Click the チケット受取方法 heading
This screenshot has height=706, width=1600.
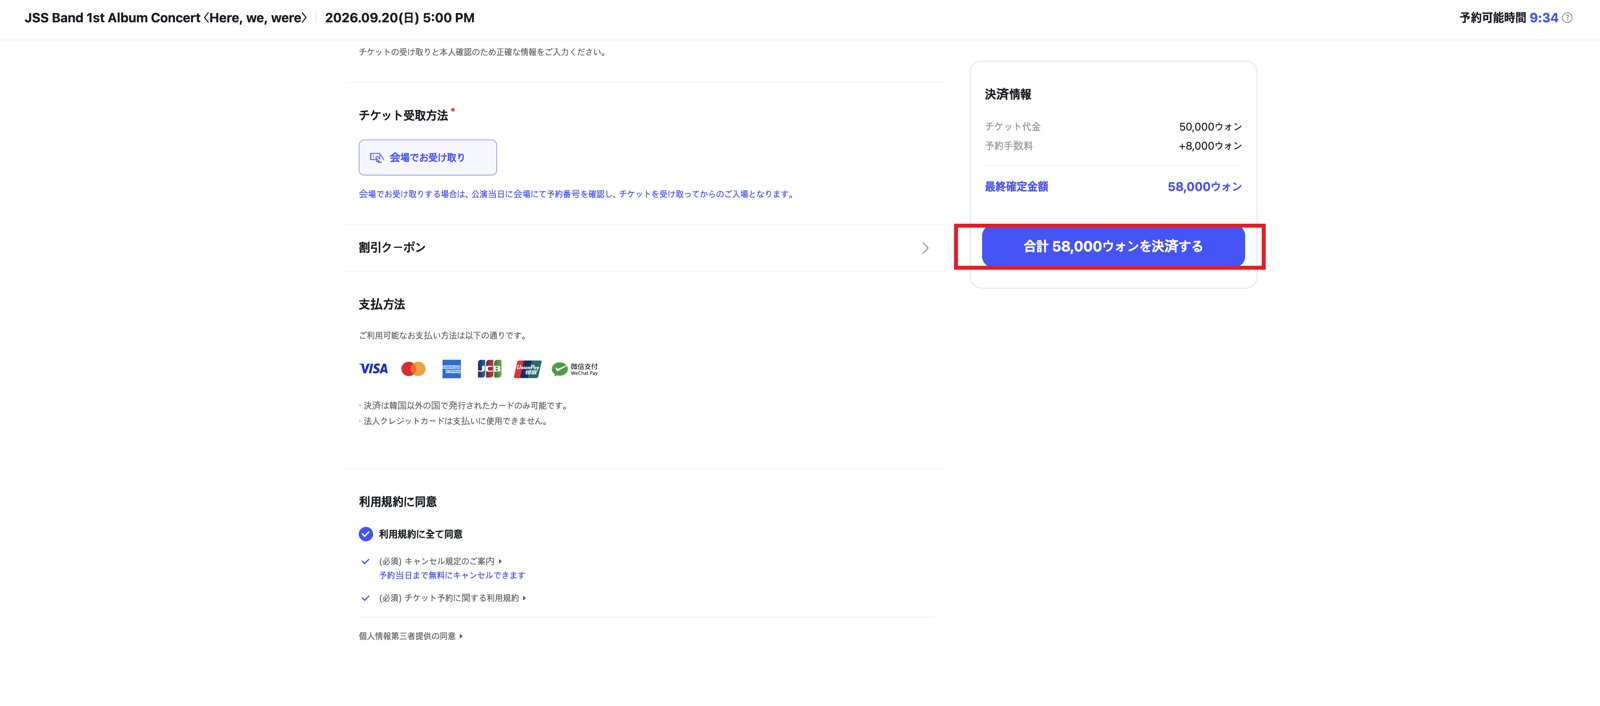click(x=404, y=116)
